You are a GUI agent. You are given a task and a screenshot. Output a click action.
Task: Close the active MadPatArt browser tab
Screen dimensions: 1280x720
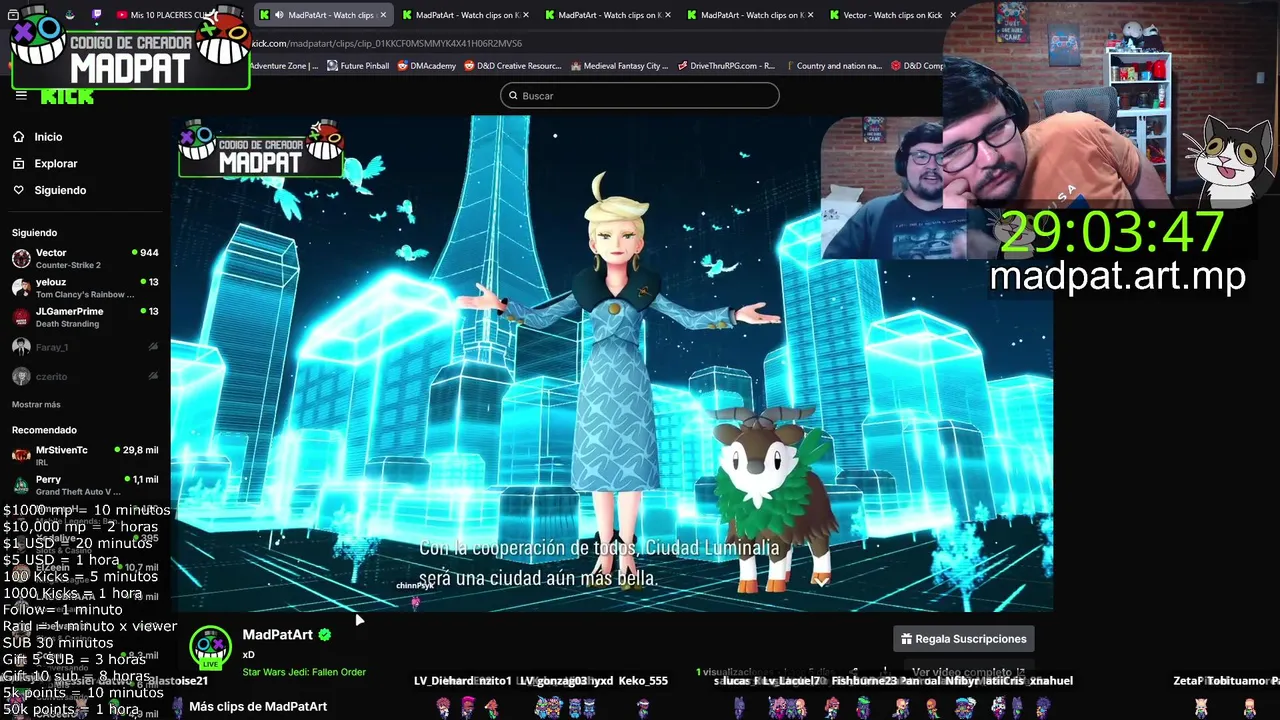pos(383,15)
